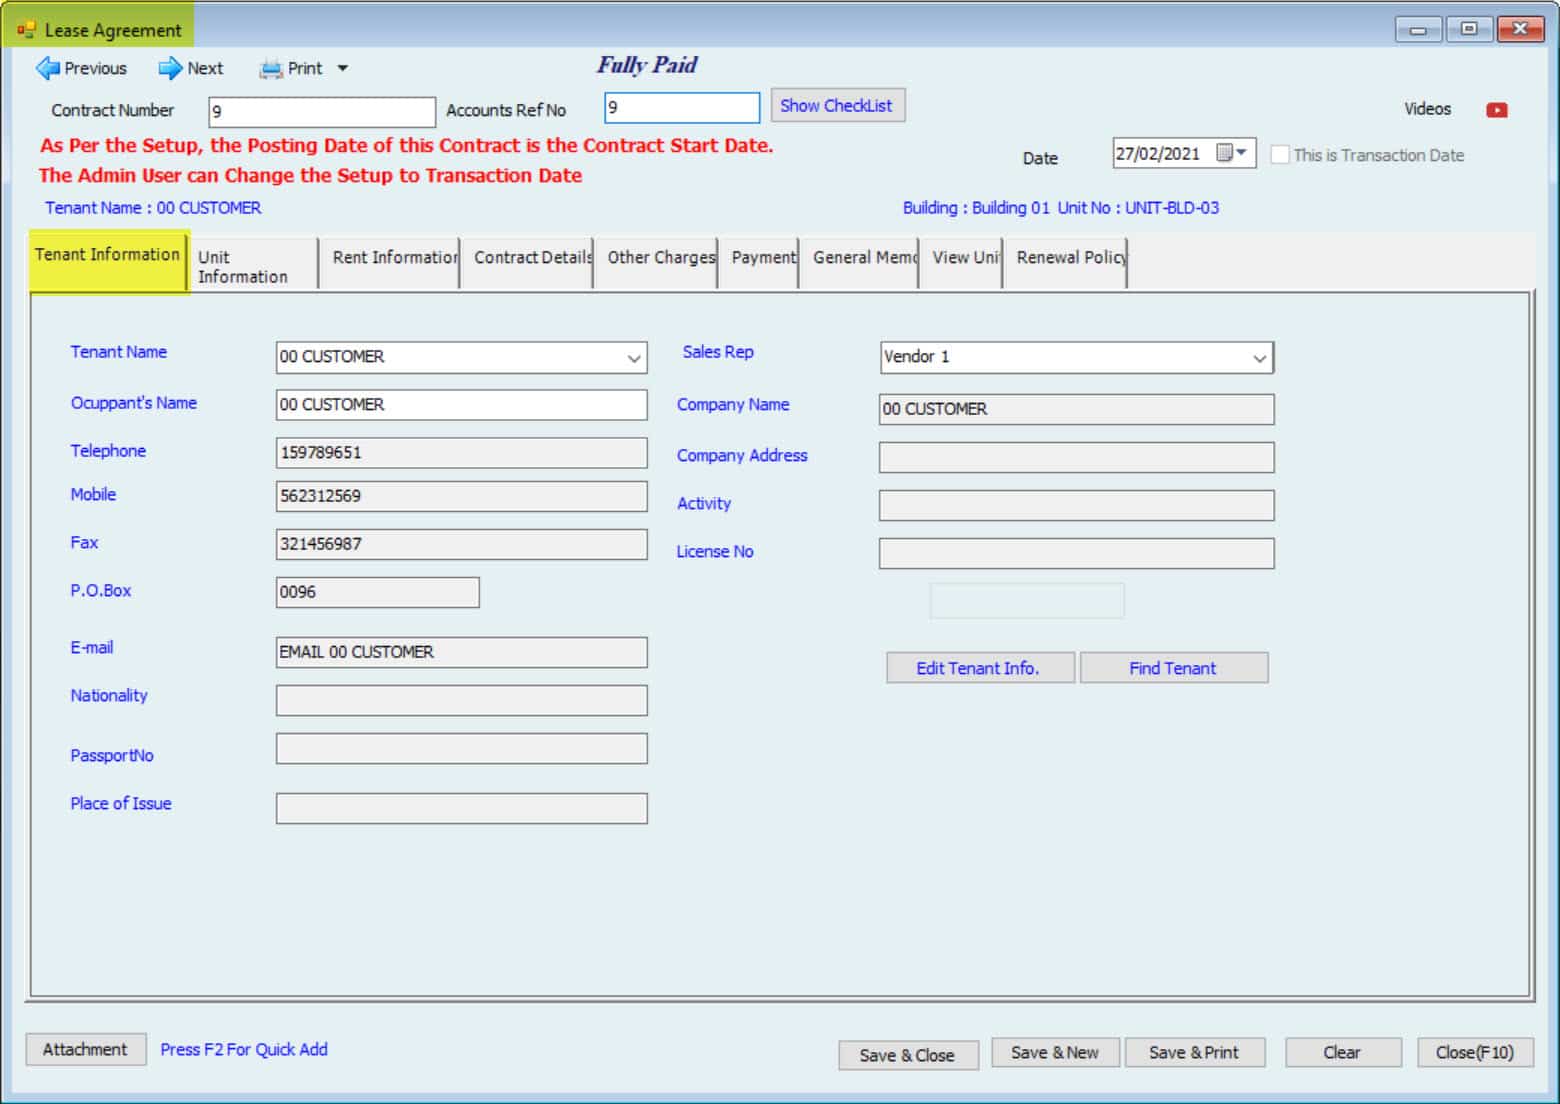
Task: Switch to Tenant Information tab
Action: point(108,262)
